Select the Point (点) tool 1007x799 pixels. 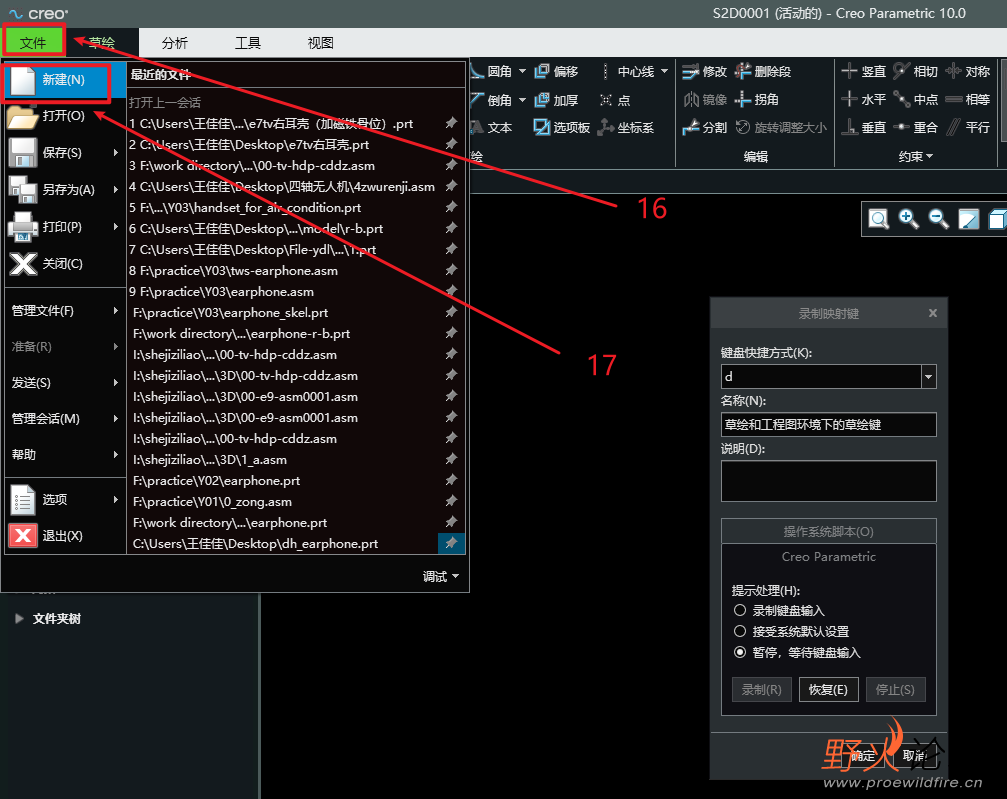[x=615, y=100]
